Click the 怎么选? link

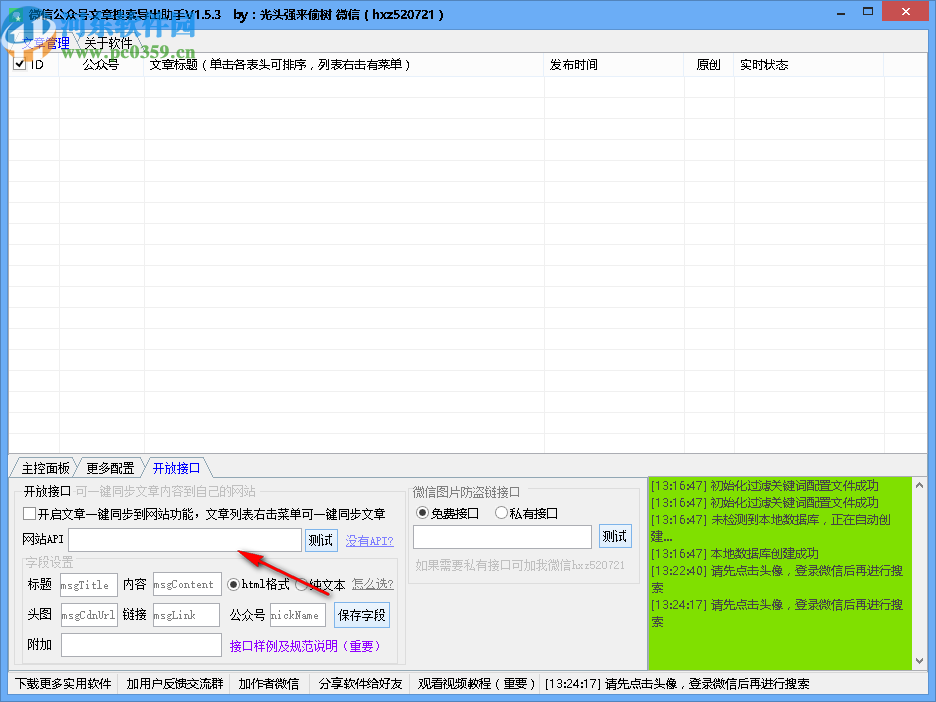(371, 585)
